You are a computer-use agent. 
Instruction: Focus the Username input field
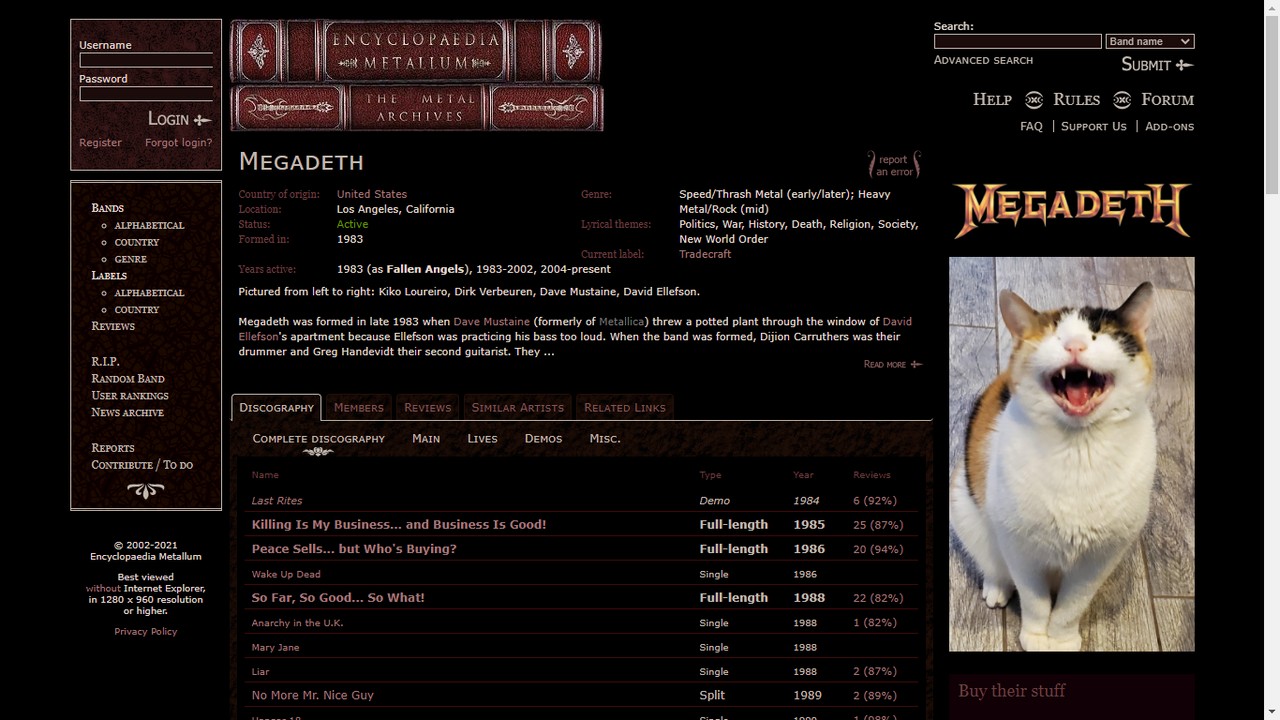(x=146, y=60)
